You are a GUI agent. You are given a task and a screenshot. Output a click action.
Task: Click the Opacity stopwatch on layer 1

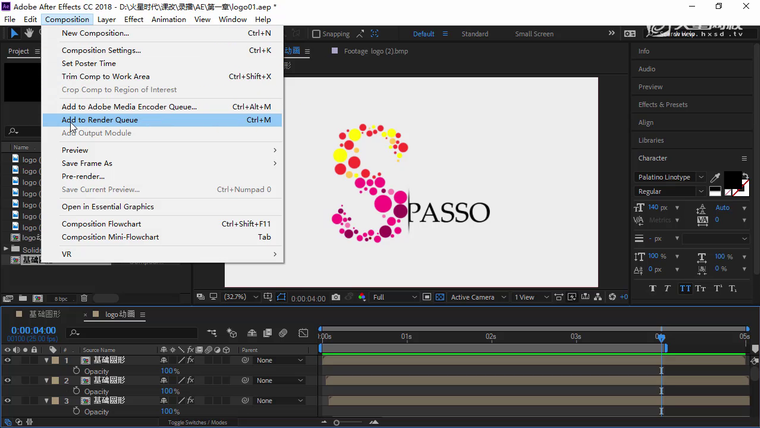tap(75, 371)
